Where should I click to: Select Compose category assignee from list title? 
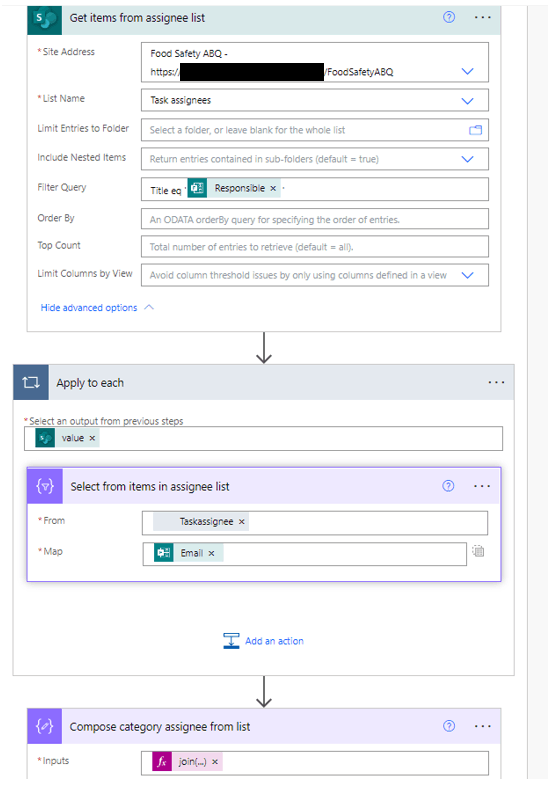pos(159,727)
